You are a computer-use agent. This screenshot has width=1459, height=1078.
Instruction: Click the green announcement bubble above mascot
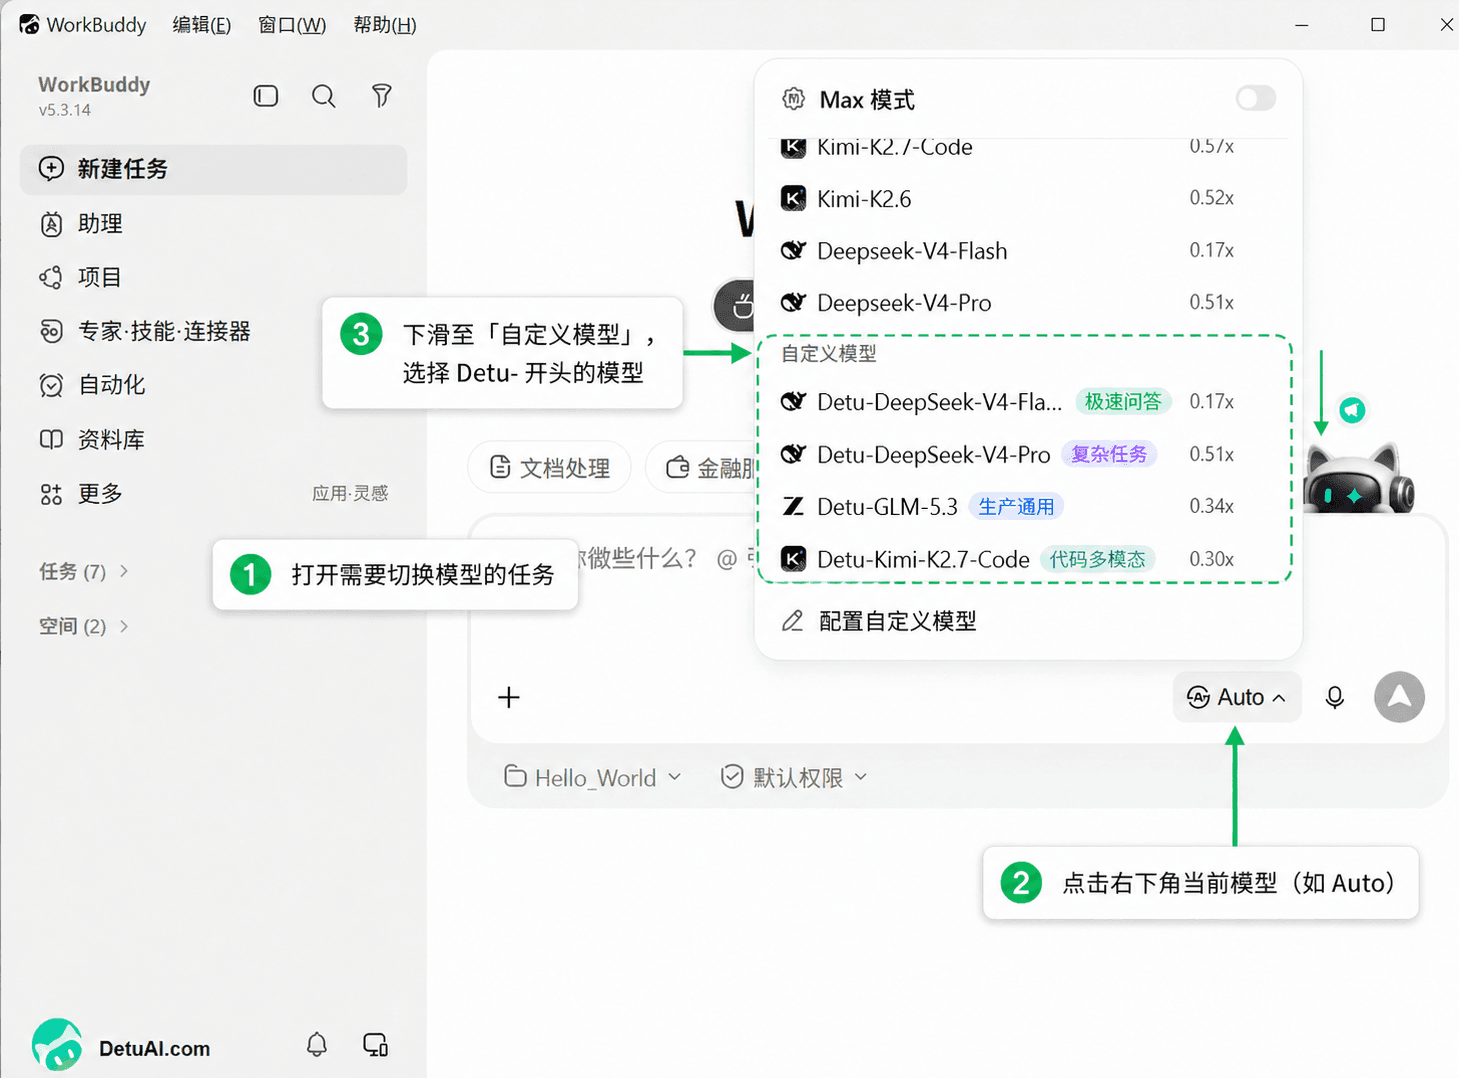pos(1352,410)
